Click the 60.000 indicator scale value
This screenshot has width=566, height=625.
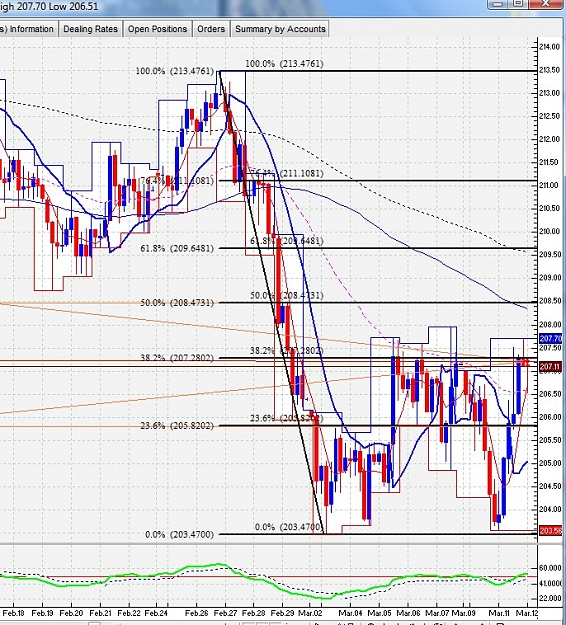click(550, 568)
